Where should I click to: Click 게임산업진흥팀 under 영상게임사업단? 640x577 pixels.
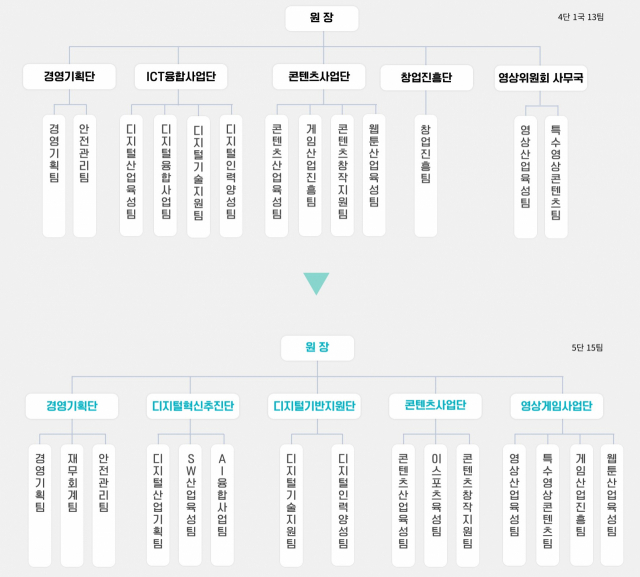pos(581,505)
